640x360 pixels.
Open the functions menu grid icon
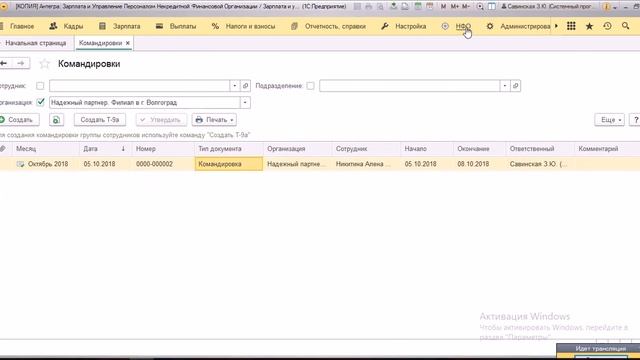[x=571, y=26]
